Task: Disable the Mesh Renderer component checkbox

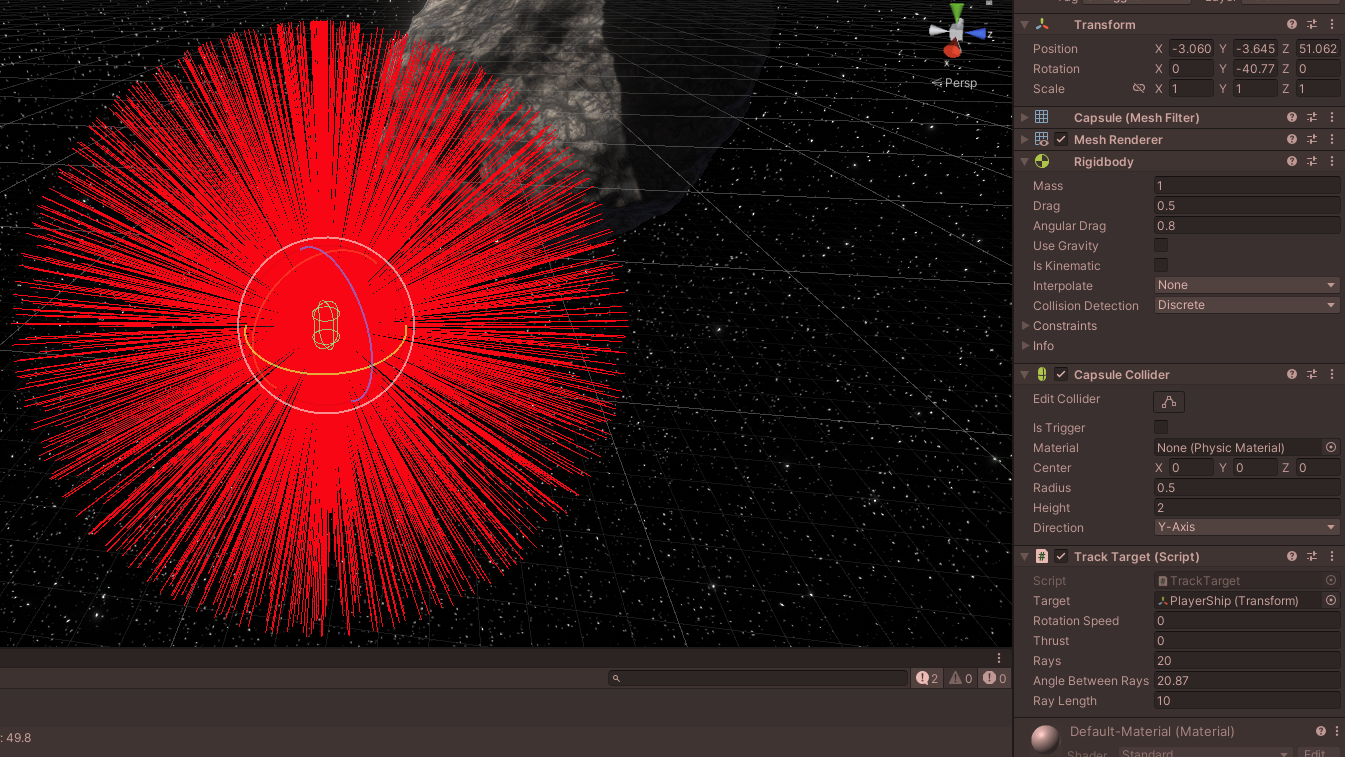Action: tap(1061, 140)
